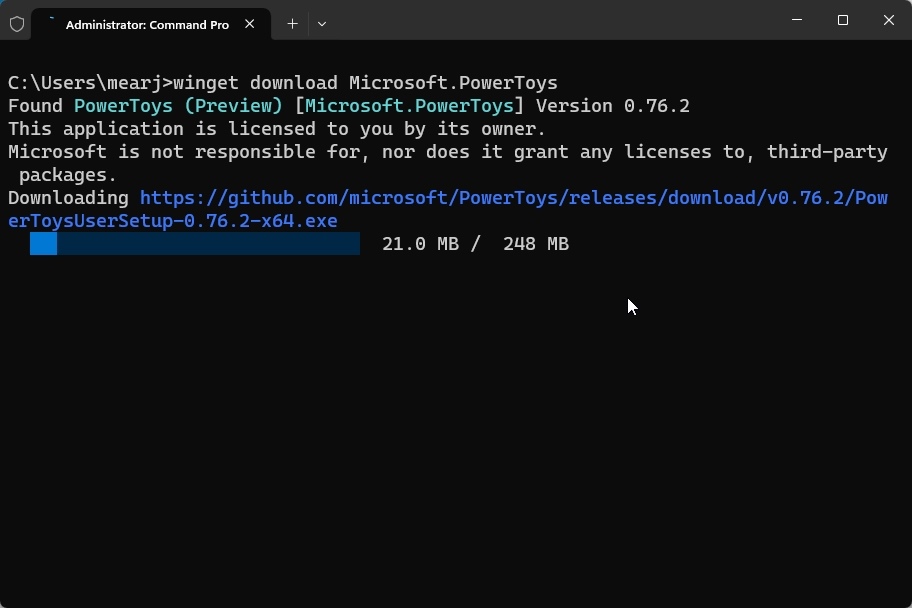The height and width of the screenshot is (608, 912).
Task: Click the shield icon in the title bar
Action: tap(16, 23)
